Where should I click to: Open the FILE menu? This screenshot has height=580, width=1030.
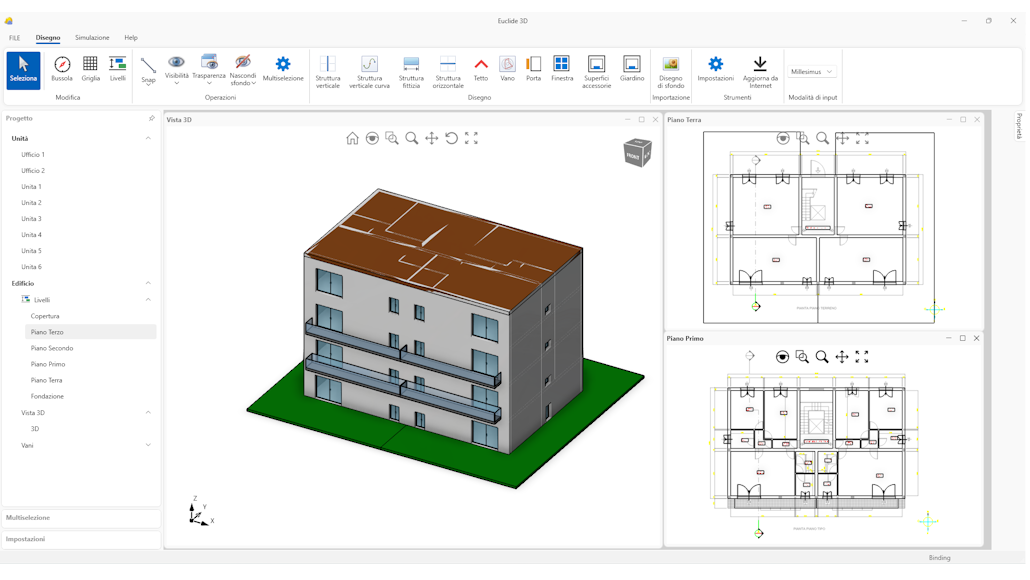point(14,38)
